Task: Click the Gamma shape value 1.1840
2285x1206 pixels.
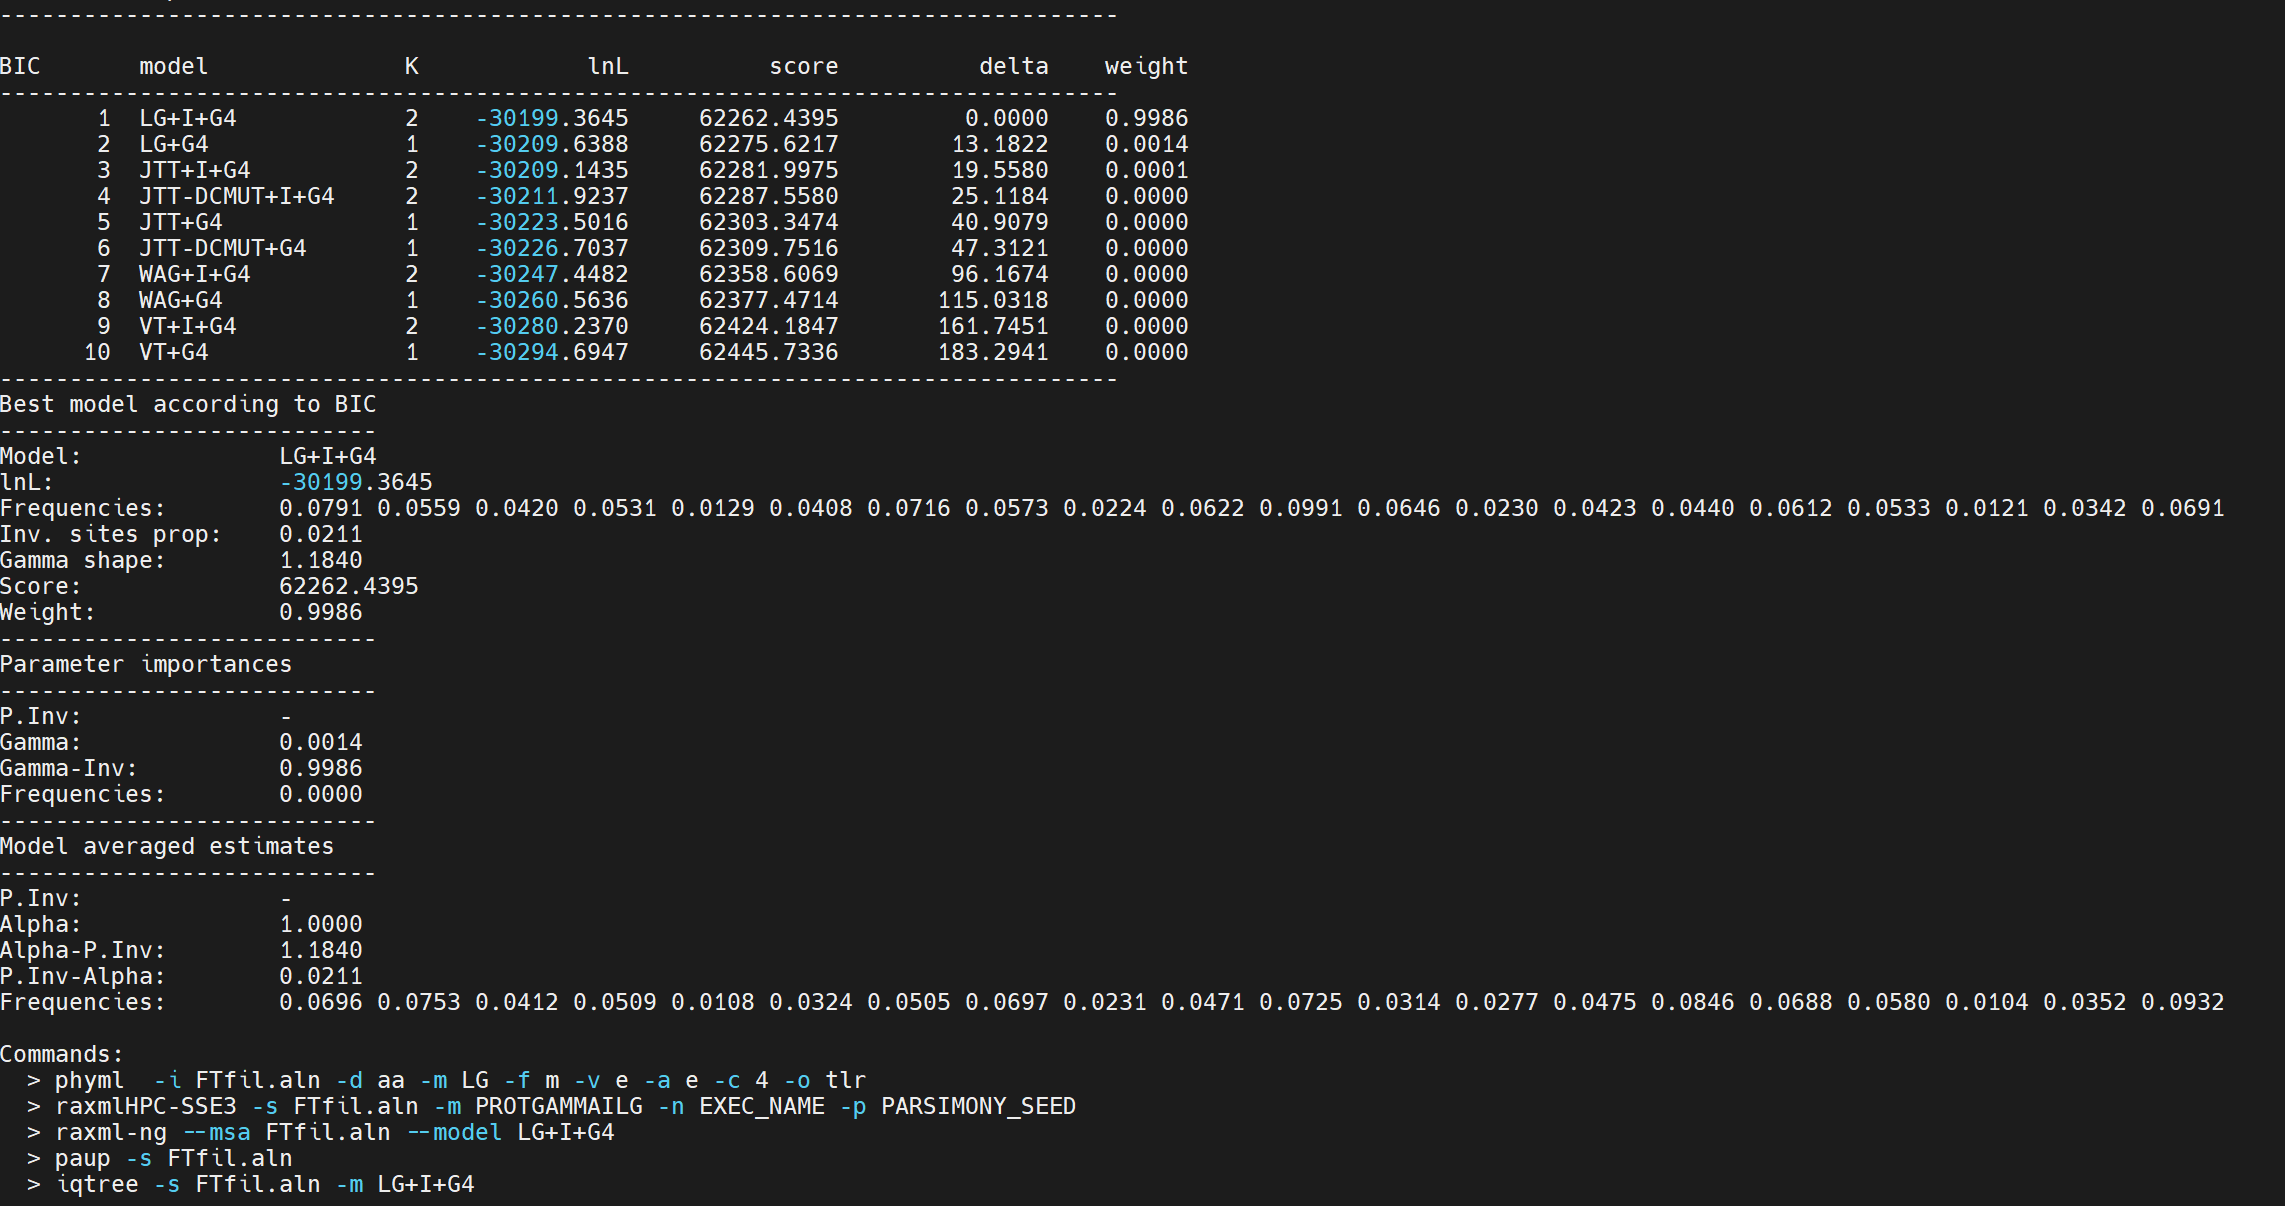Action: [320, 560]
